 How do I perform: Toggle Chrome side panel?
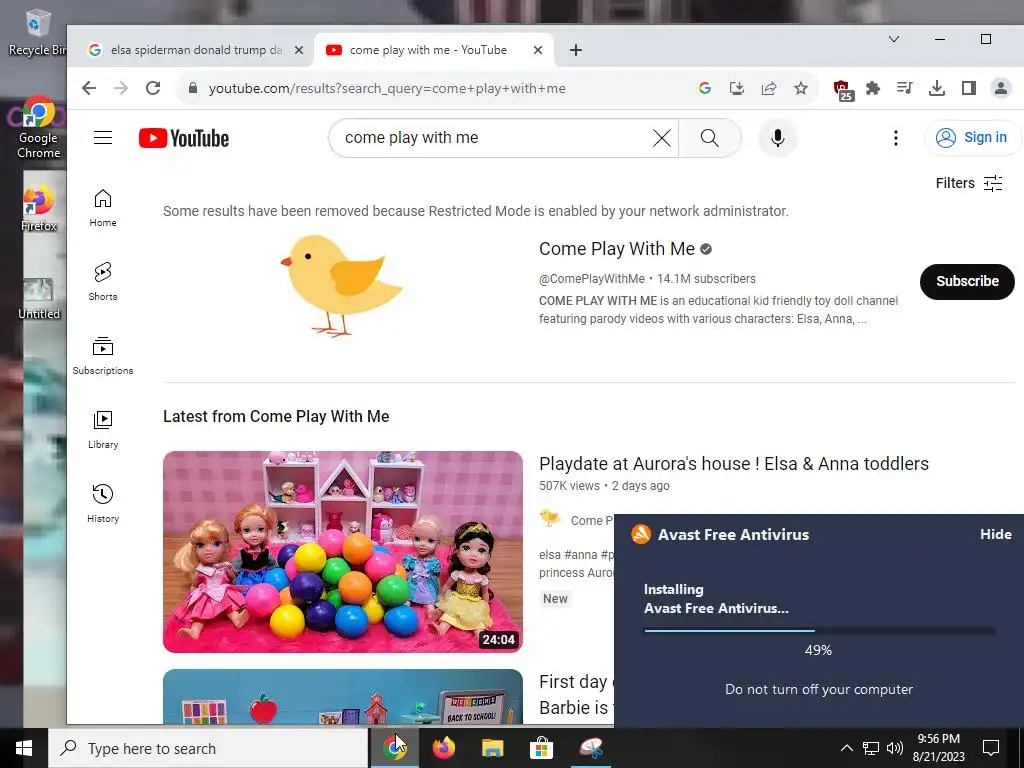pos(969,88)
